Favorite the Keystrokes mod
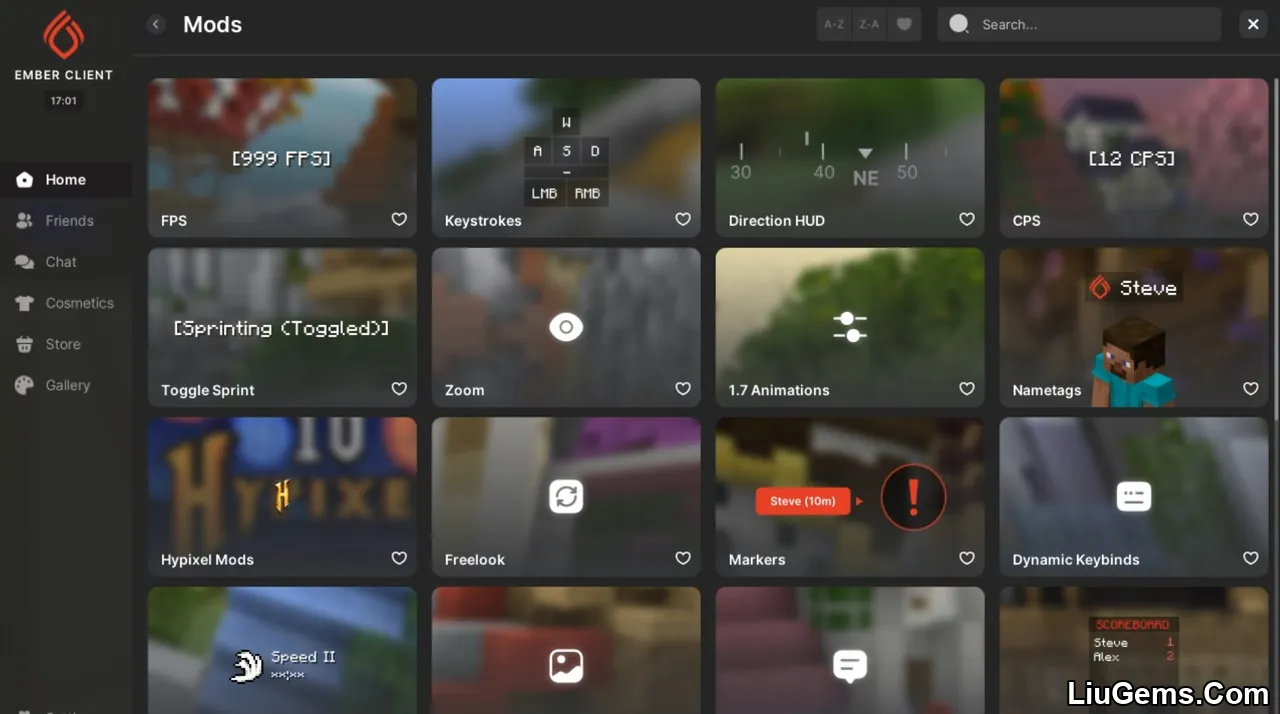The width and height of the screenshot is (1280, 714). (683, 219)
